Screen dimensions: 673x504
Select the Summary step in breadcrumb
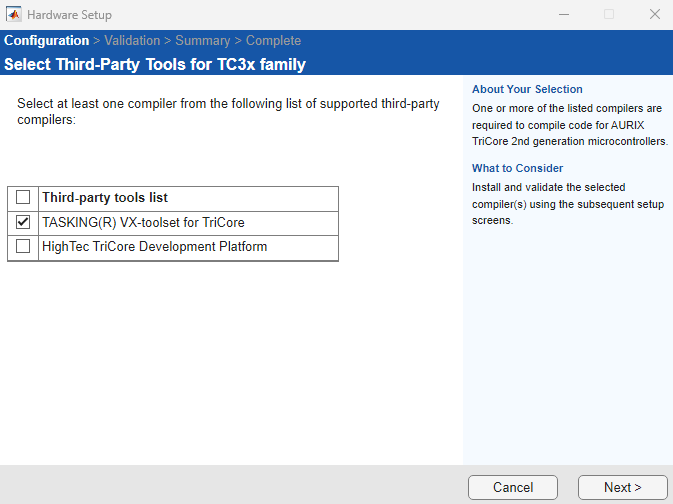[x=202, y=41]
